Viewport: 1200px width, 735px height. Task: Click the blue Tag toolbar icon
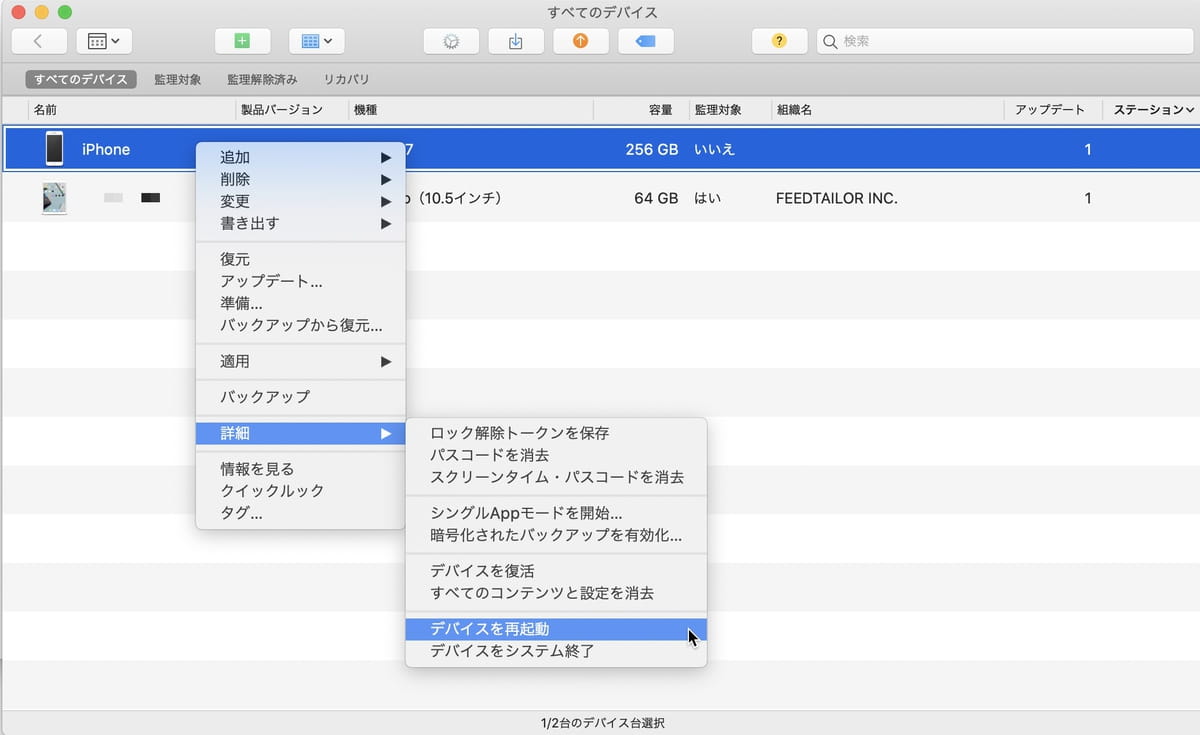point(645,41)
